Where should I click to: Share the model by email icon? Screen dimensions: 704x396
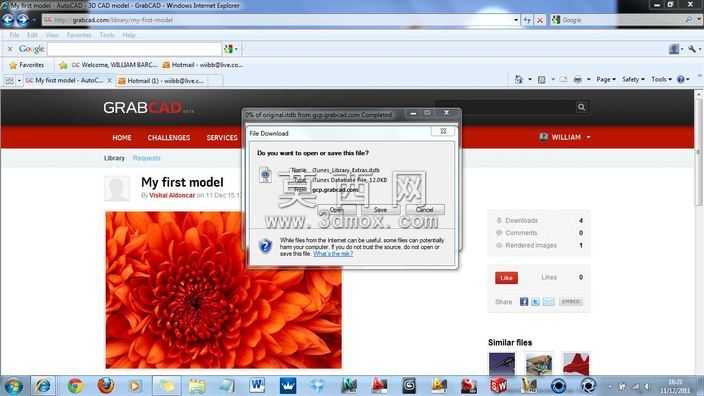(x=548, y=302)
